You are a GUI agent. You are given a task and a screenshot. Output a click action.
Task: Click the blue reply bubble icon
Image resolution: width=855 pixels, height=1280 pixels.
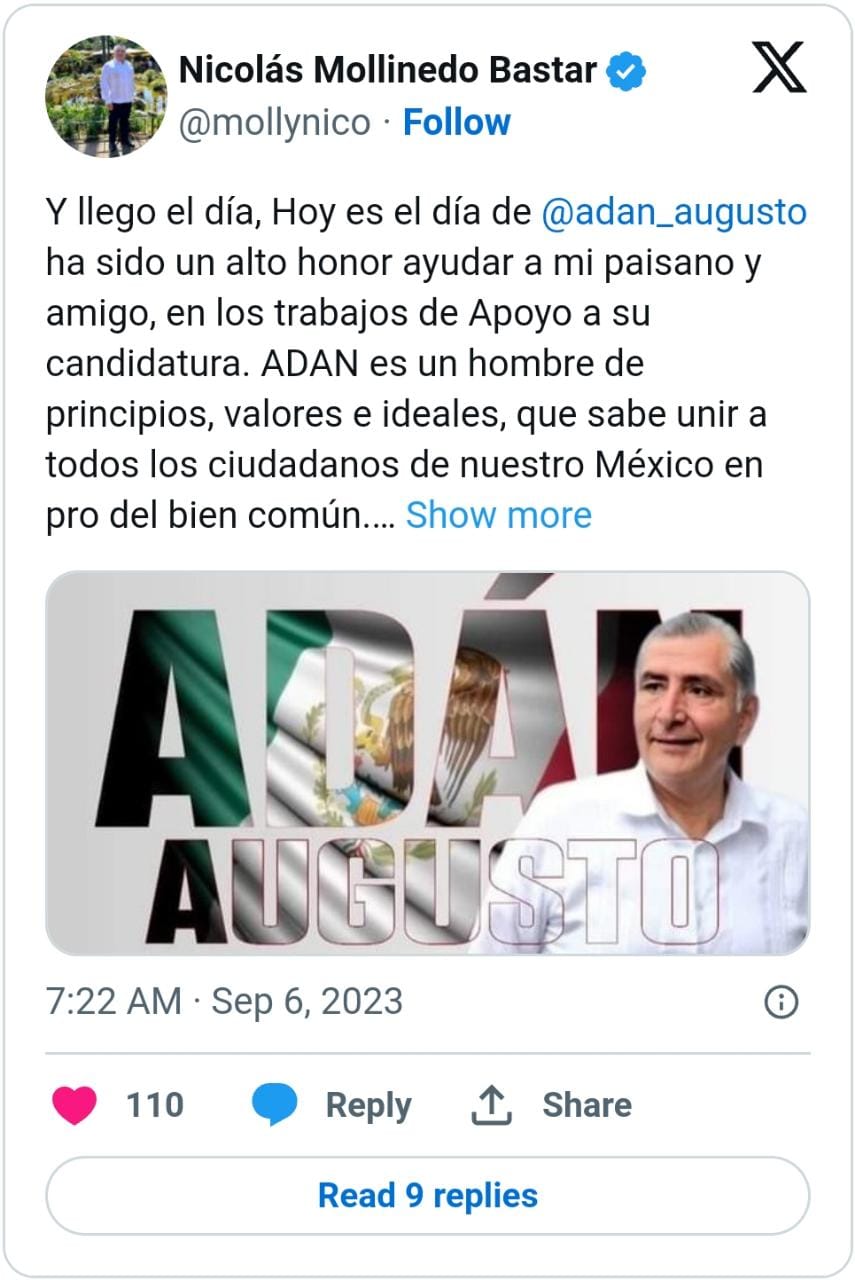point(274,1105)
